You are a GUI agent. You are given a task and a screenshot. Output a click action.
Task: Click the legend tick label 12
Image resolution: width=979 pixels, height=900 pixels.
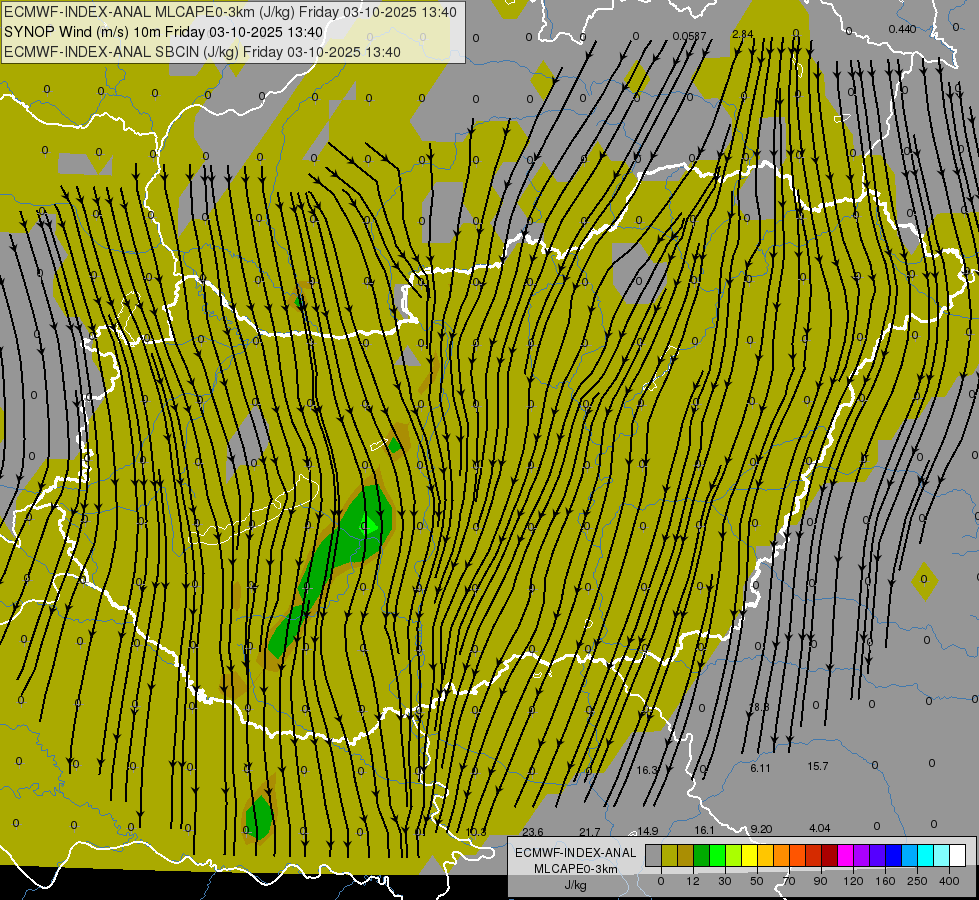coord(693,881)
